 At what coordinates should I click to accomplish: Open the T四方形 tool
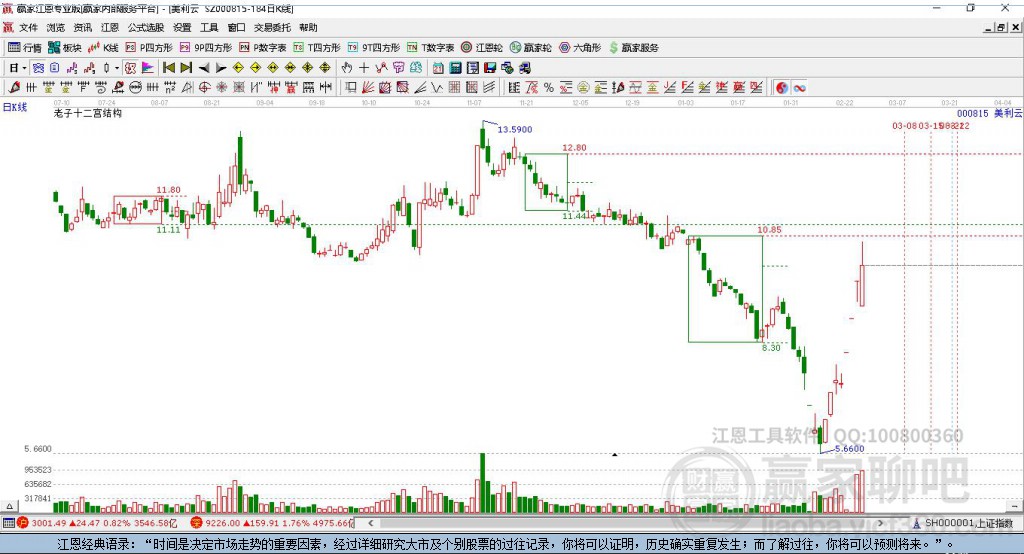317,48
